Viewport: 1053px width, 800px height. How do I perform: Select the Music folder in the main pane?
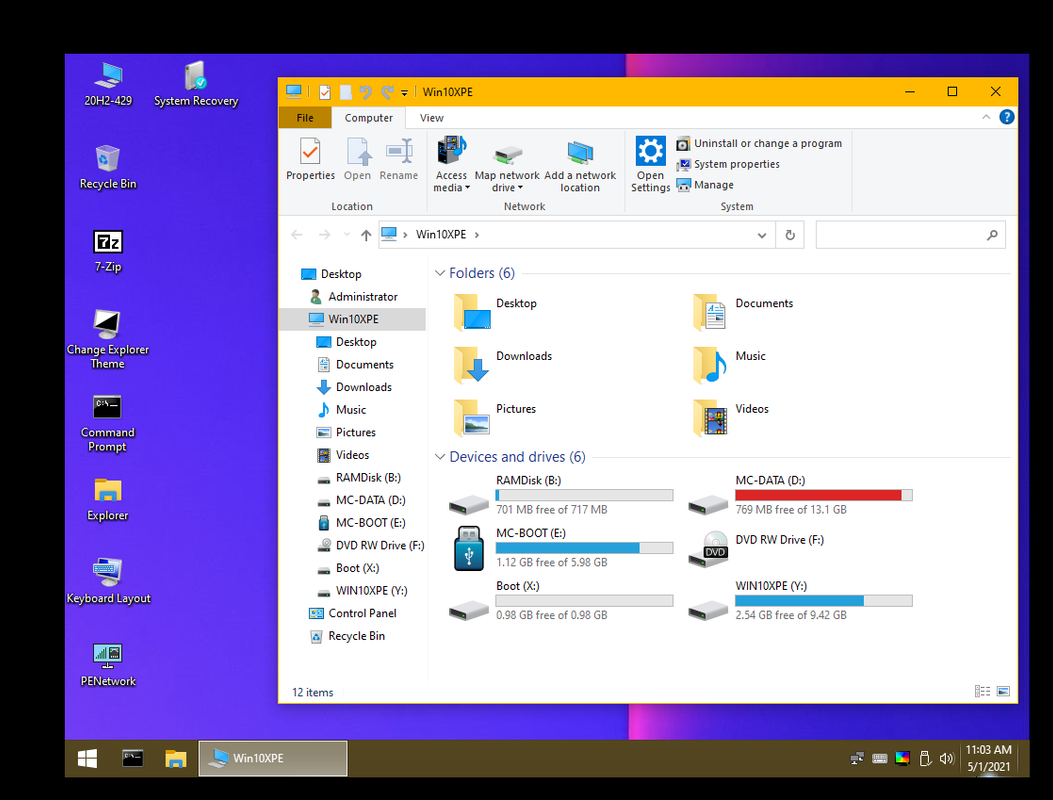(729, 363)
